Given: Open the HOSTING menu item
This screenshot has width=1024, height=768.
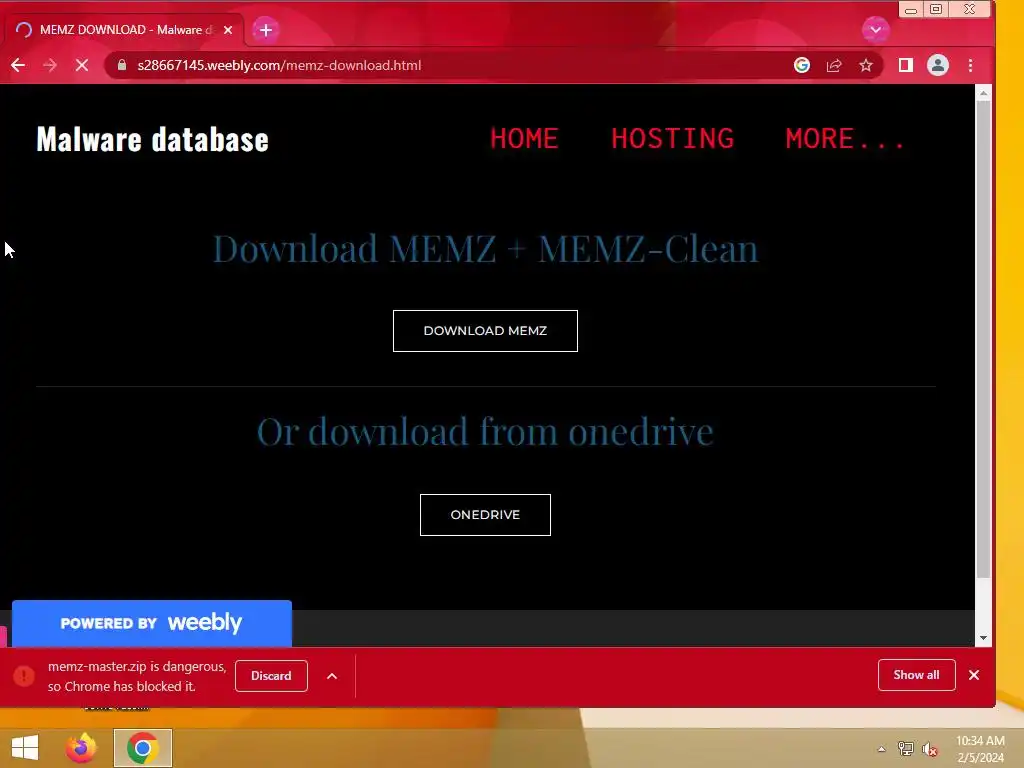Looking at the screenshot, I should point(673,138).
